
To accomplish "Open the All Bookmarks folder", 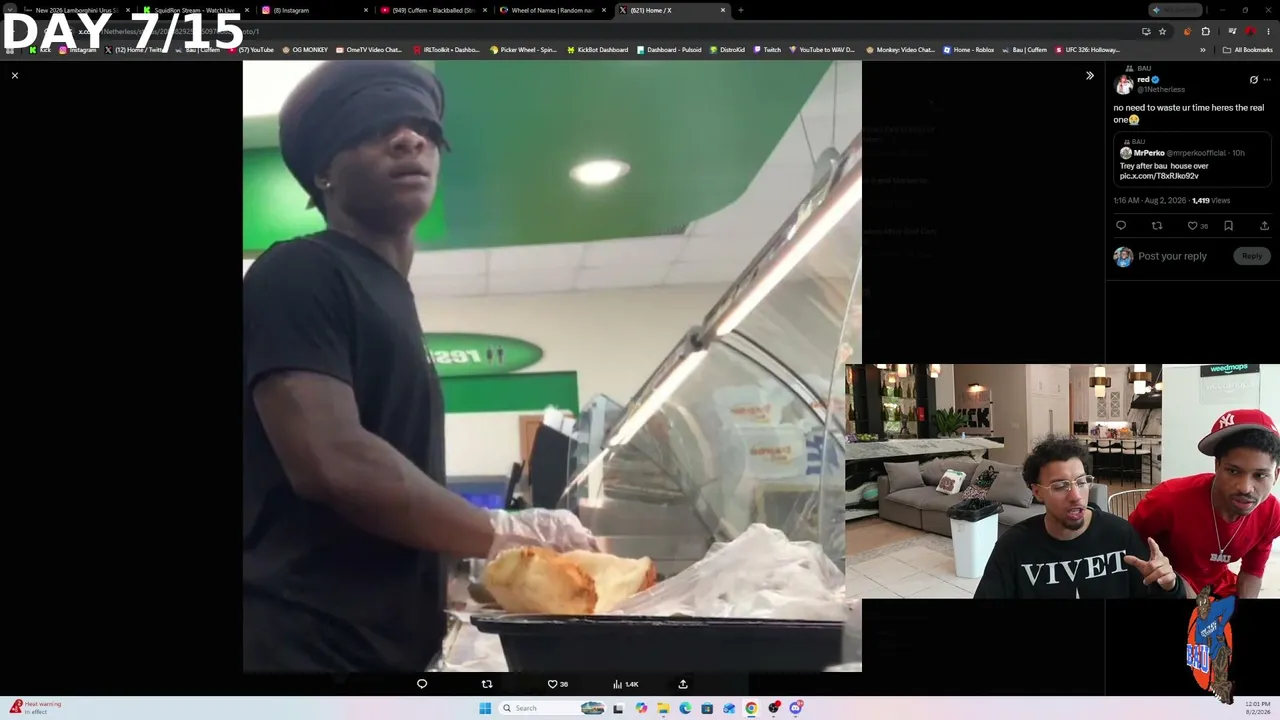I will pos(1247,50).
